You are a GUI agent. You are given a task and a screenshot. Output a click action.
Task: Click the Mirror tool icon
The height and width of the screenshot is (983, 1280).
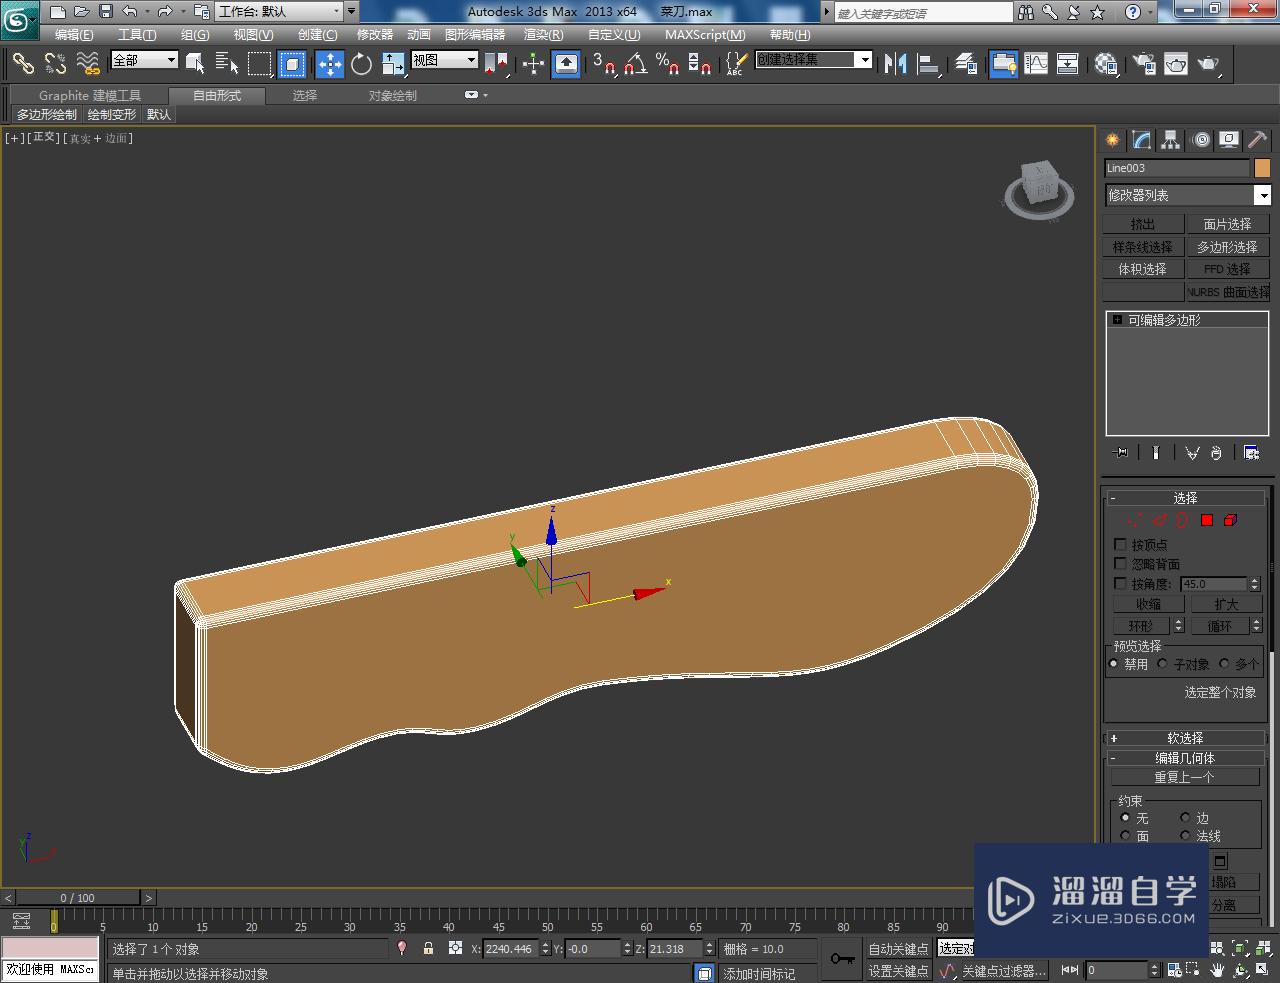pos(896,64)
